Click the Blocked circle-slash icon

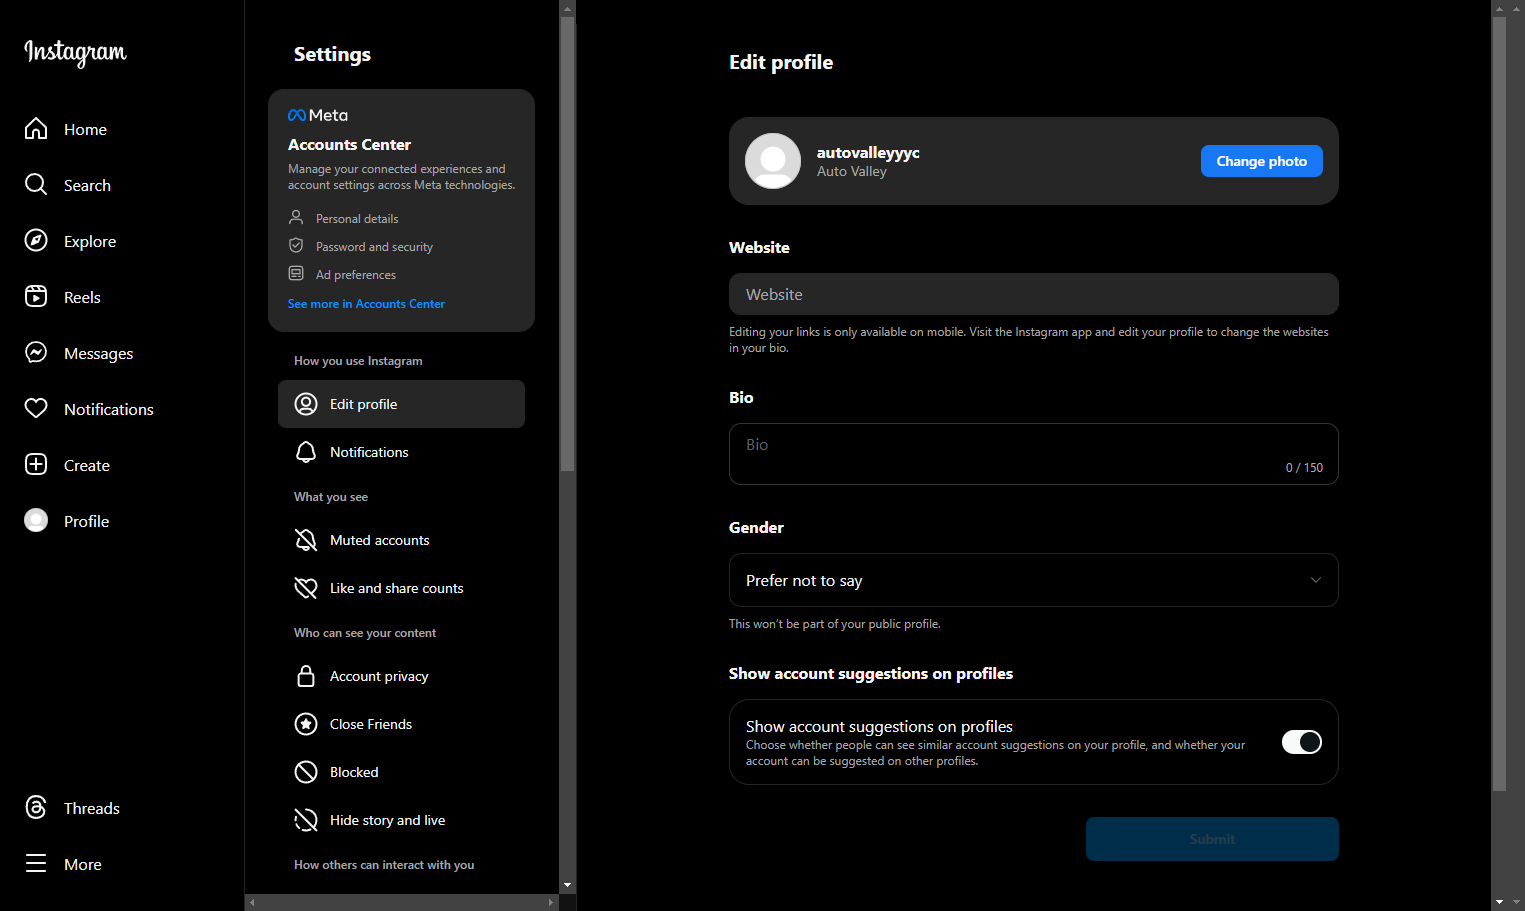[x=306, y=772]
